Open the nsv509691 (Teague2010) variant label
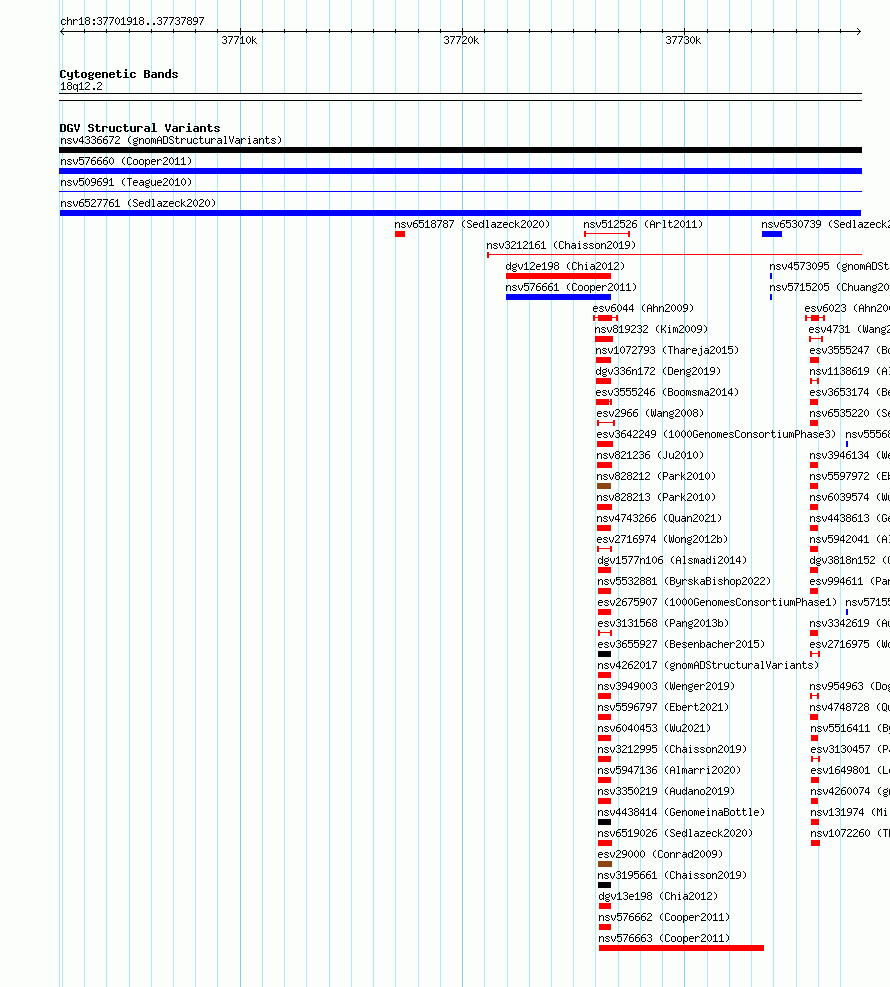The image size is (890, 987). click(x=126, y=182)
